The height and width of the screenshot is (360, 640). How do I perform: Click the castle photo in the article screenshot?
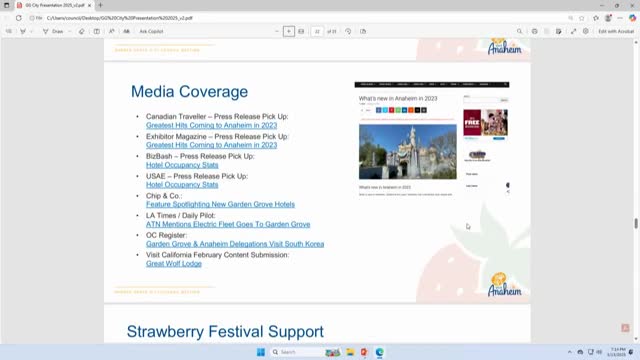[408, 152]
